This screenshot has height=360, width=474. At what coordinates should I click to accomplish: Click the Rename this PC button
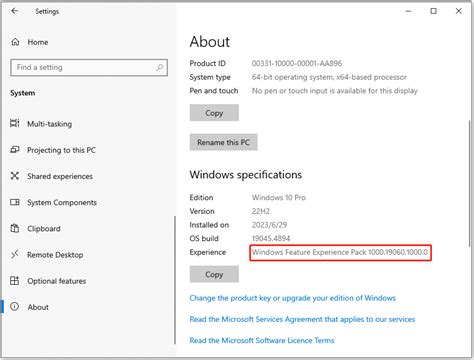[223, 142]
